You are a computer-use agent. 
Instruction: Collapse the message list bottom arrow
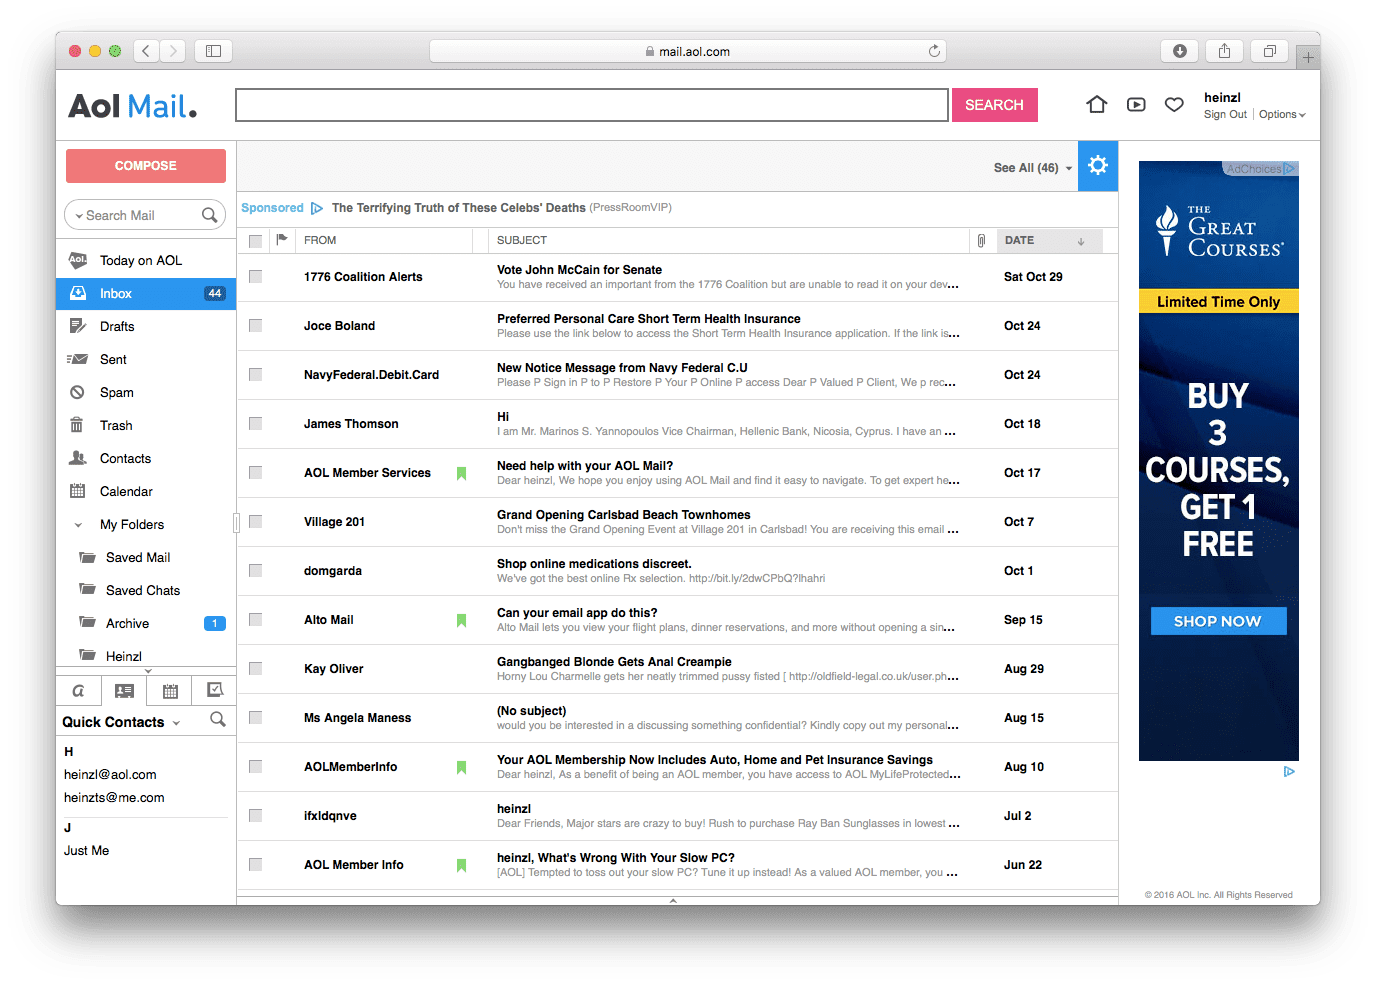[673, 901]
